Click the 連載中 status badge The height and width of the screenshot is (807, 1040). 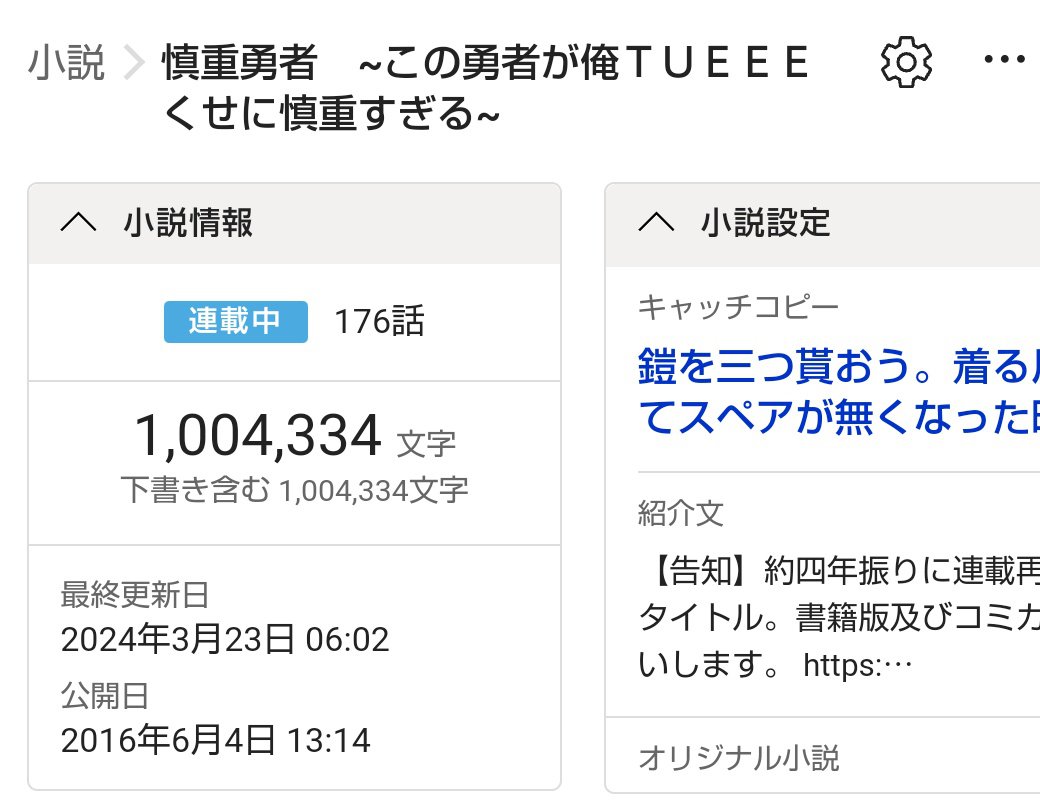coord(236,321)
